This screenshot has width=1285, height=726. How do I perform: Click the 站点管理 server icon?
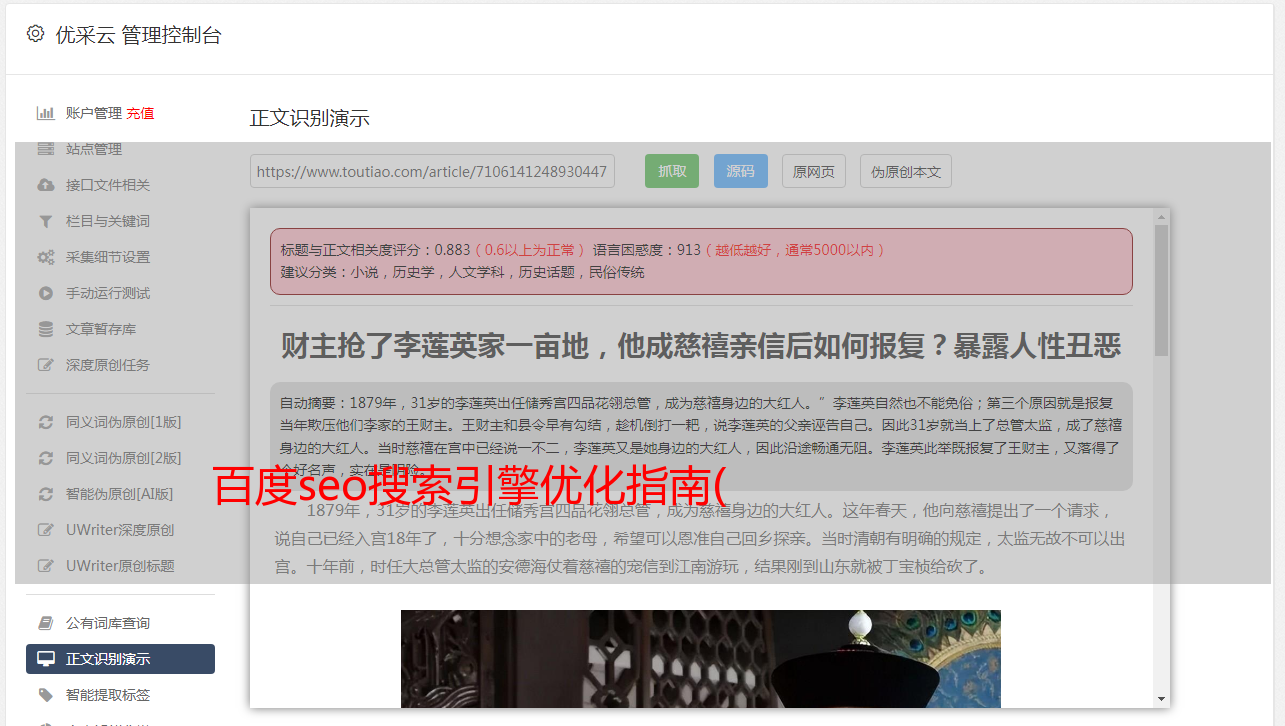click(x=45, y=149)
